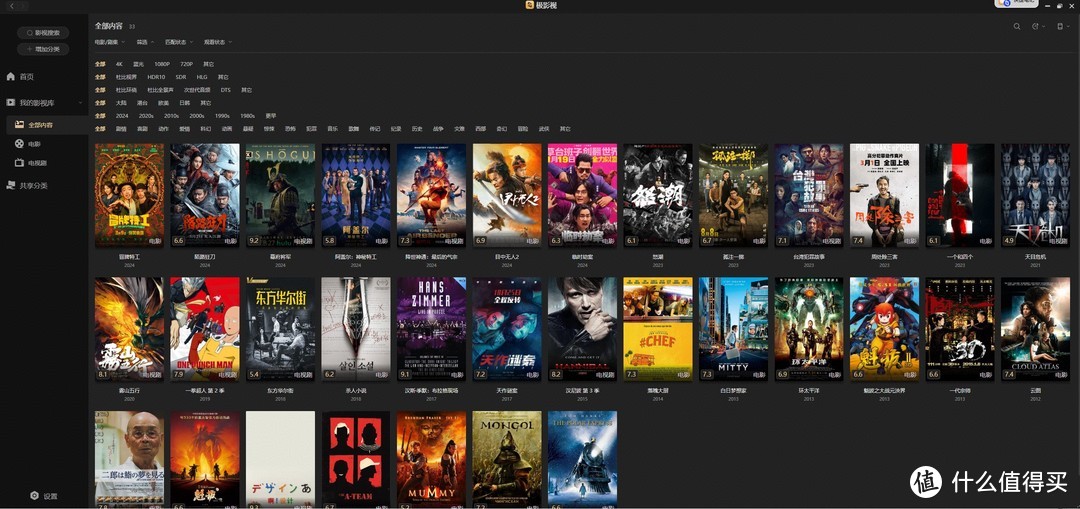1080x509 pixels.
Task: Open the Walter Mitty poster
Action: click(x=734, y=329)
